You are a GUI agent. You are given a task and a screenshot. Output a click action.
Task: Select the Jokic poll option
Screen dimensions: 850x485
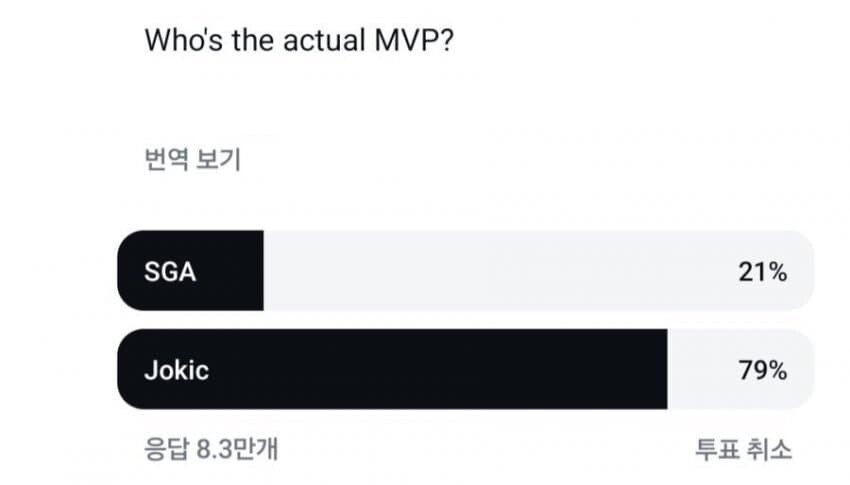[x=465, y=370]
